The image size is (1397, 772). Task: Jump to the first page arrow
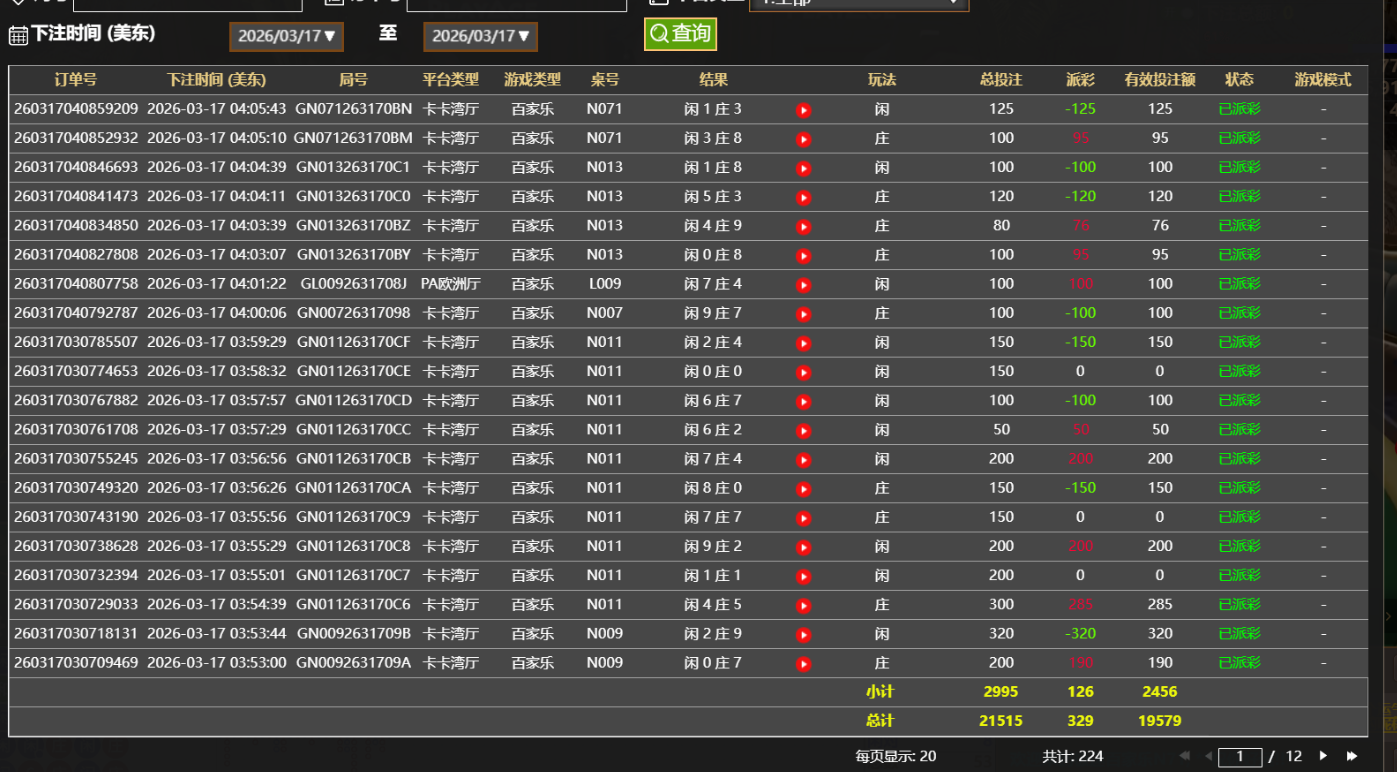point(1185,756)
